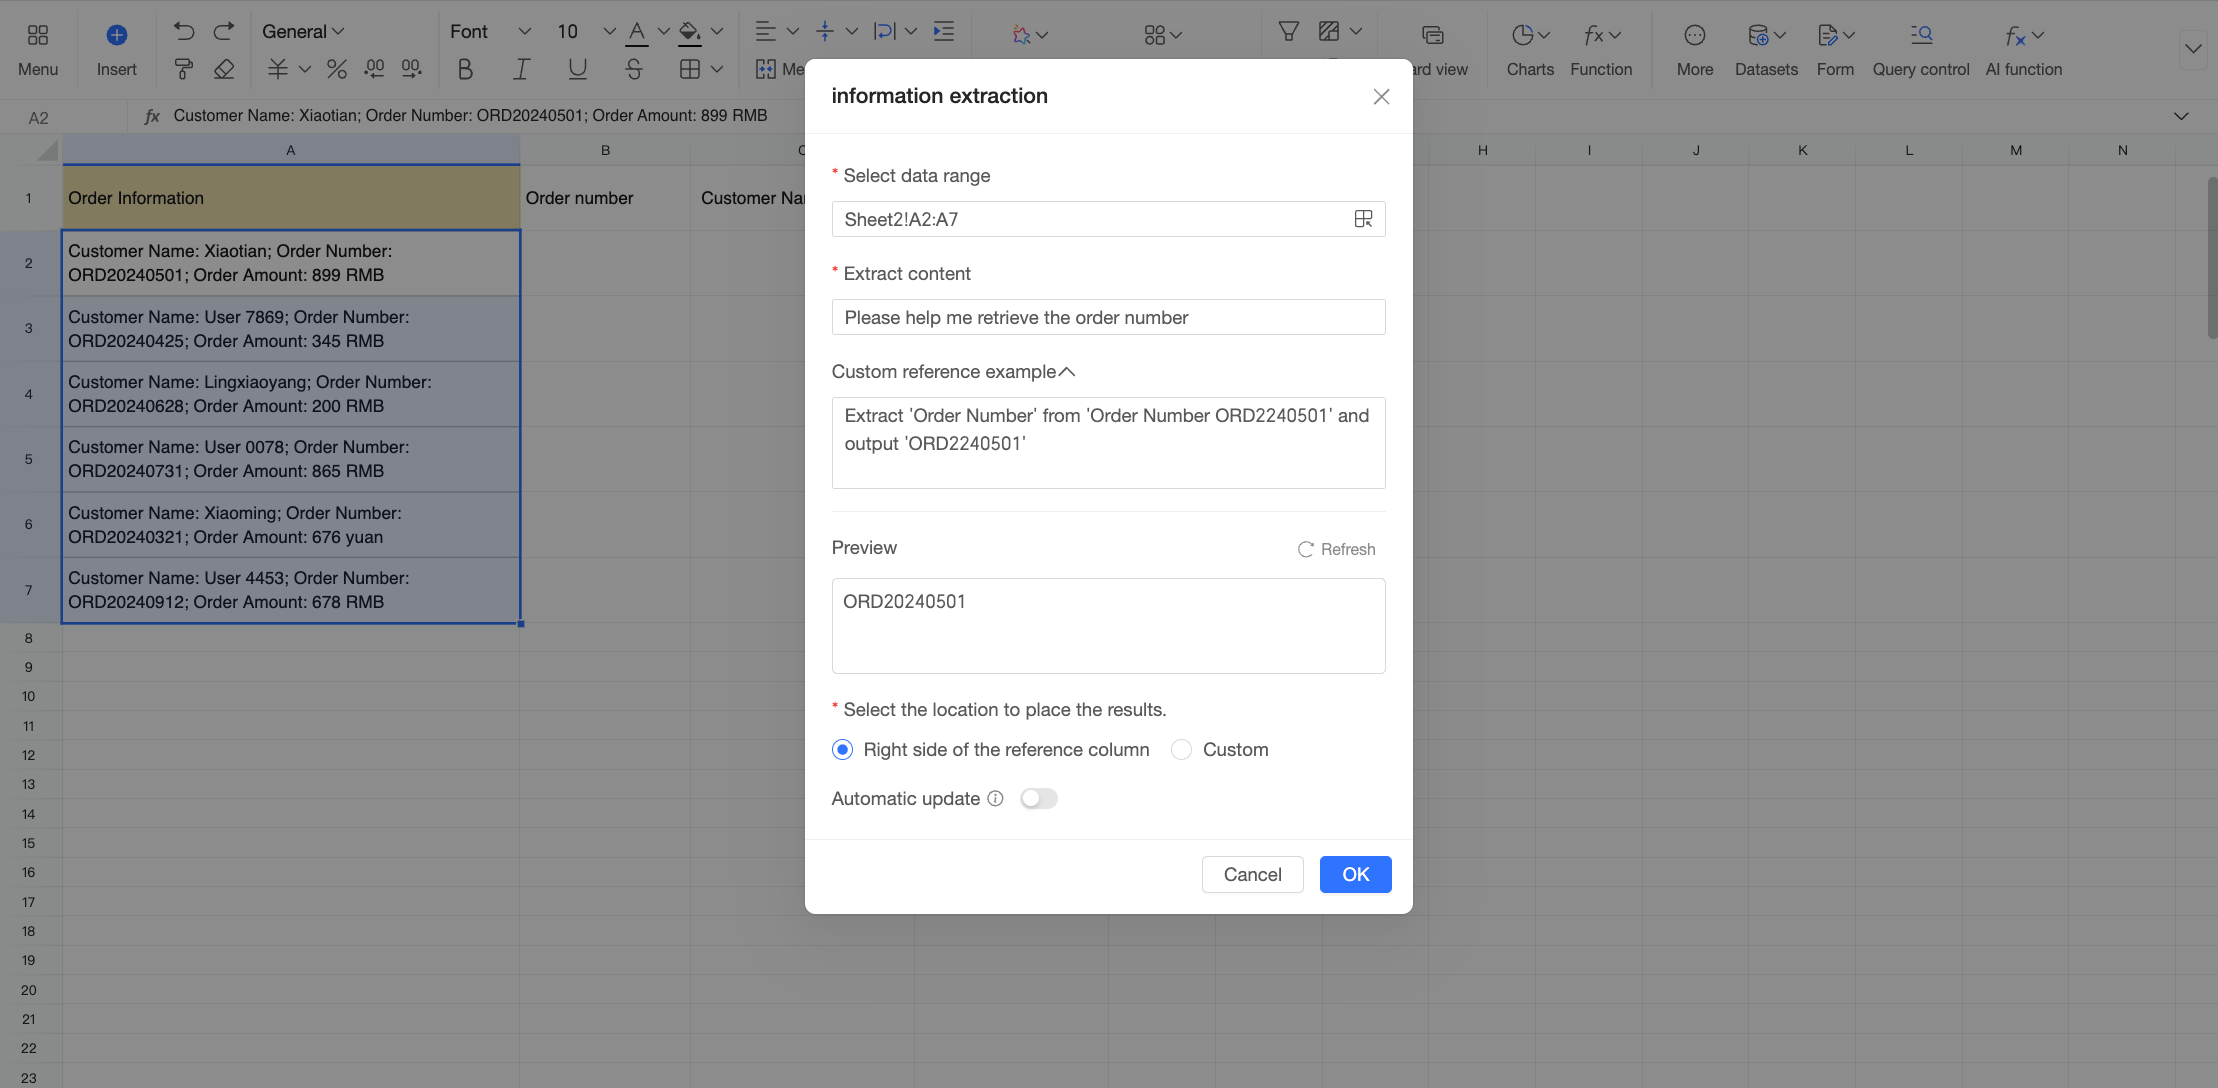Click the Undo arrow icon
This screenshot has width=2218, height=1088.
coord(184,31)
